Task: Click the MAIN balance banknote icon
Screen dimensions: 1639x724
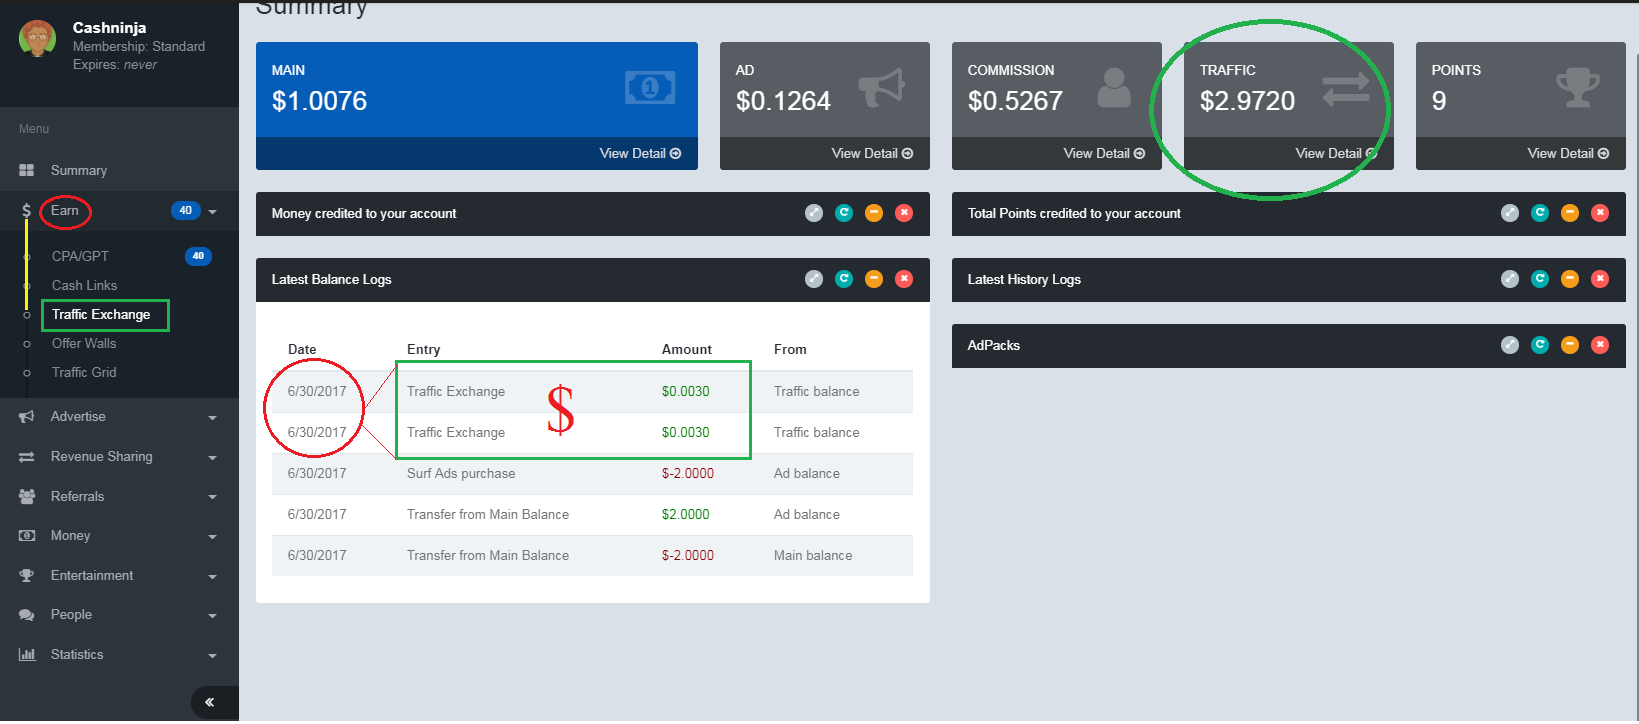Action: pos(650,88)
